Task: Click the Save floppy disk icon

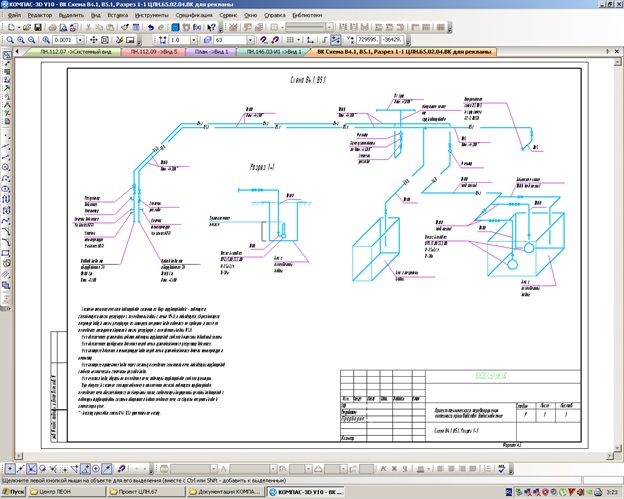Action: tap(38, 27)
